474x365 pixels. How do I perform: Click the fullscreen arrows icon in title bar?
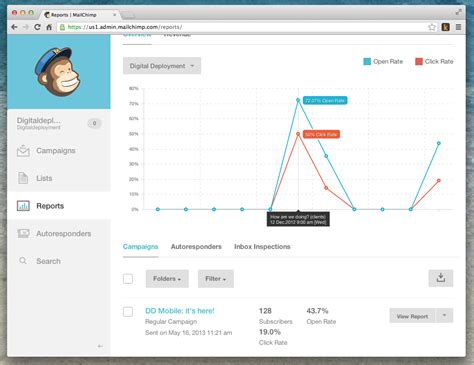[x=459, y=12]
